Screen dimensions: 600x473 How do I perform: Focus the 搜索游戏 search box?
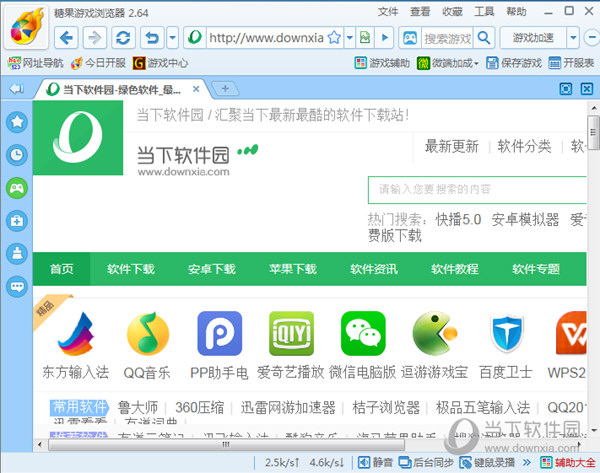coord(447,38)
